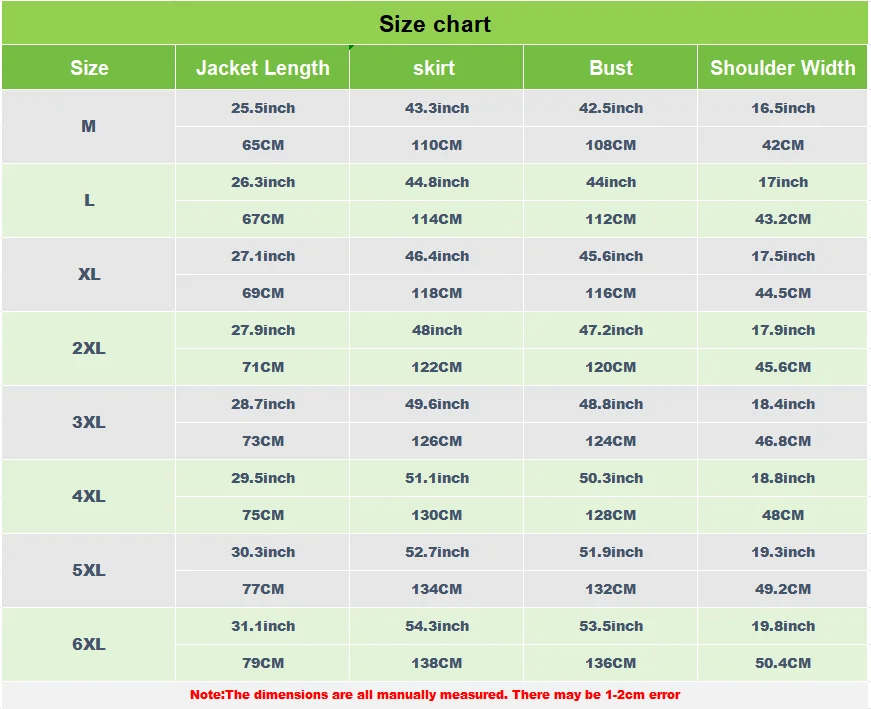Select the 44.5CM shoulder width cell

coord(783,293)
